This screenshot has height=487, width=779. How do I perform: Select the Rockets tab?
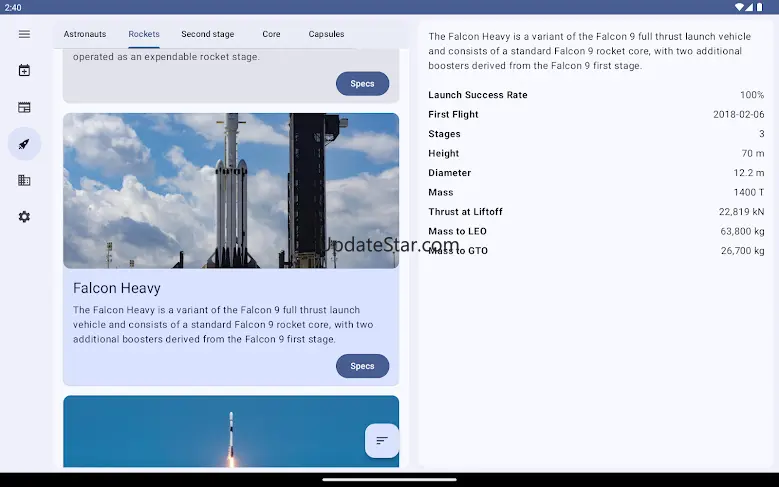(144, 34)
